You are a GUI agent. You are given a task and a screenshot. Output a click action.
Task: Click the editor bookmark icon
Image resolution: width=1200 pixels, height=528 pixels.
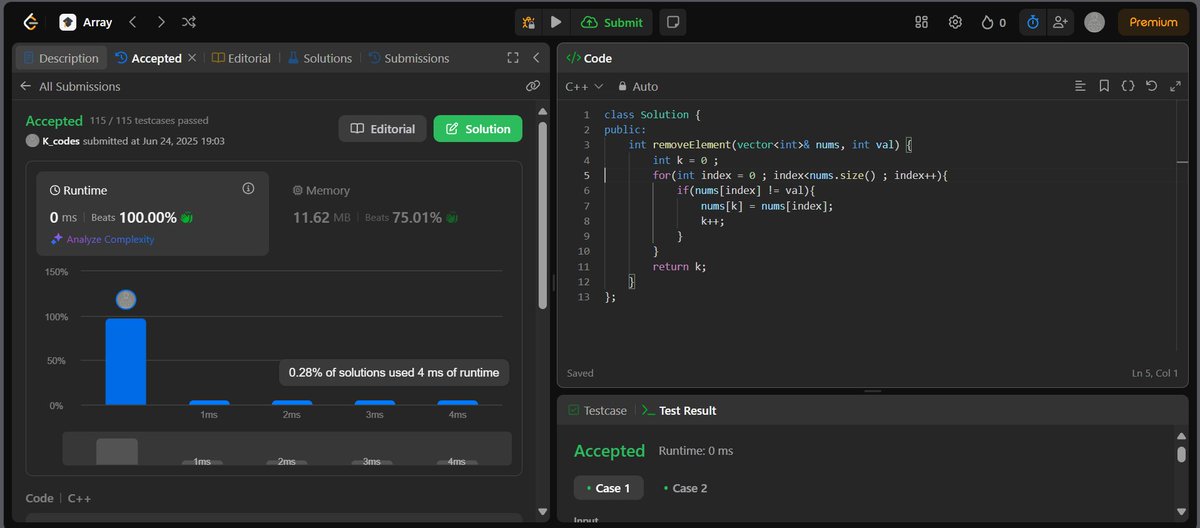coord(1104,86)
